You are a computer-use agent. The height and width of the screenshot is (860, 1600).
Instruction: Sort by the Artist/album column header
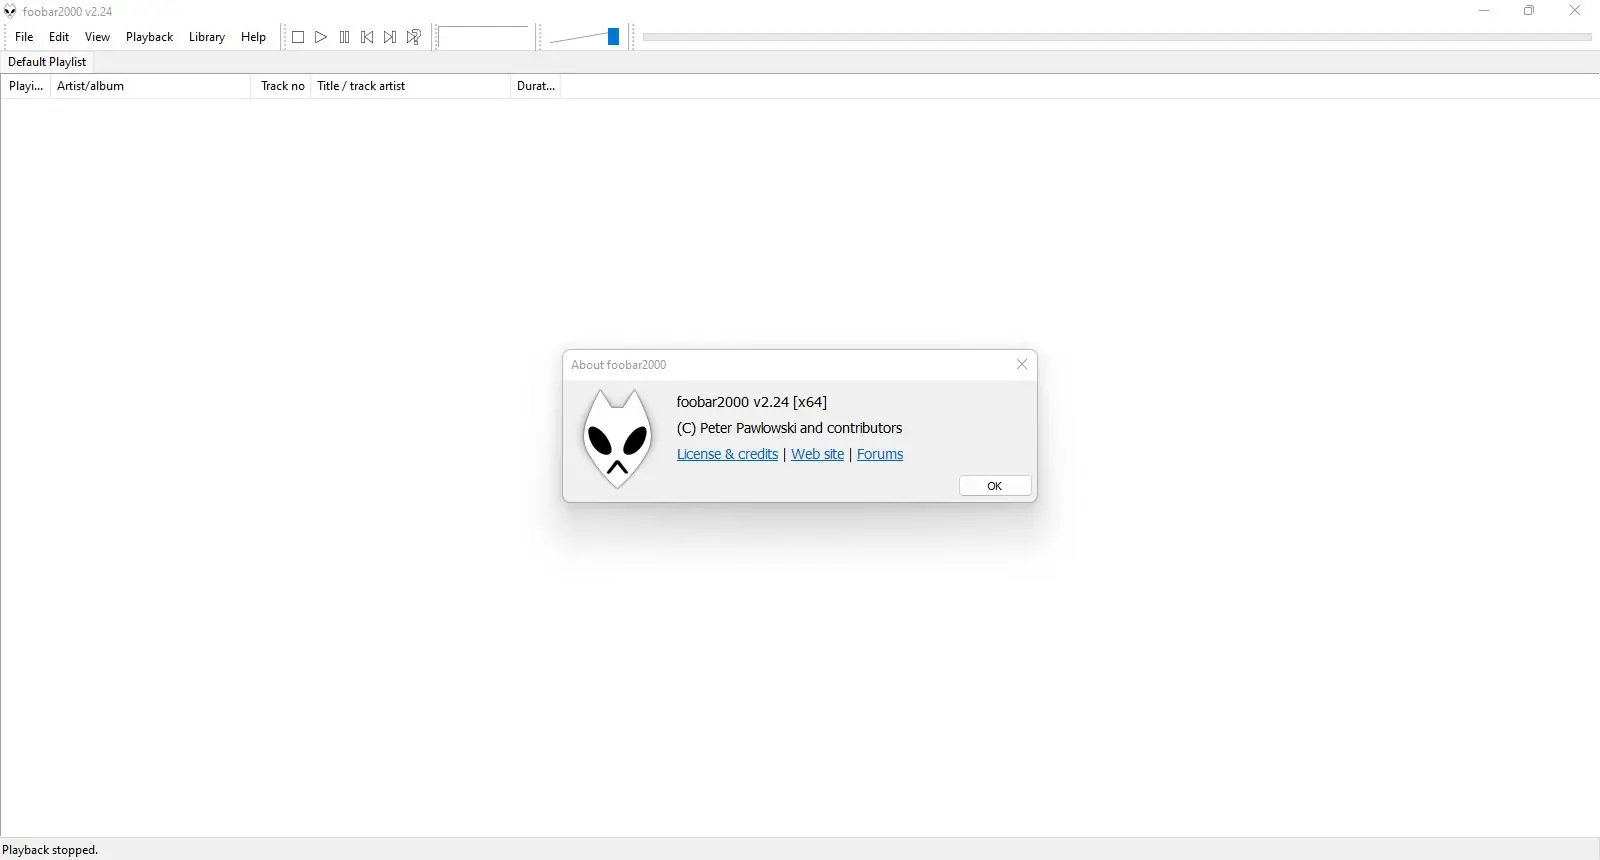150,86
